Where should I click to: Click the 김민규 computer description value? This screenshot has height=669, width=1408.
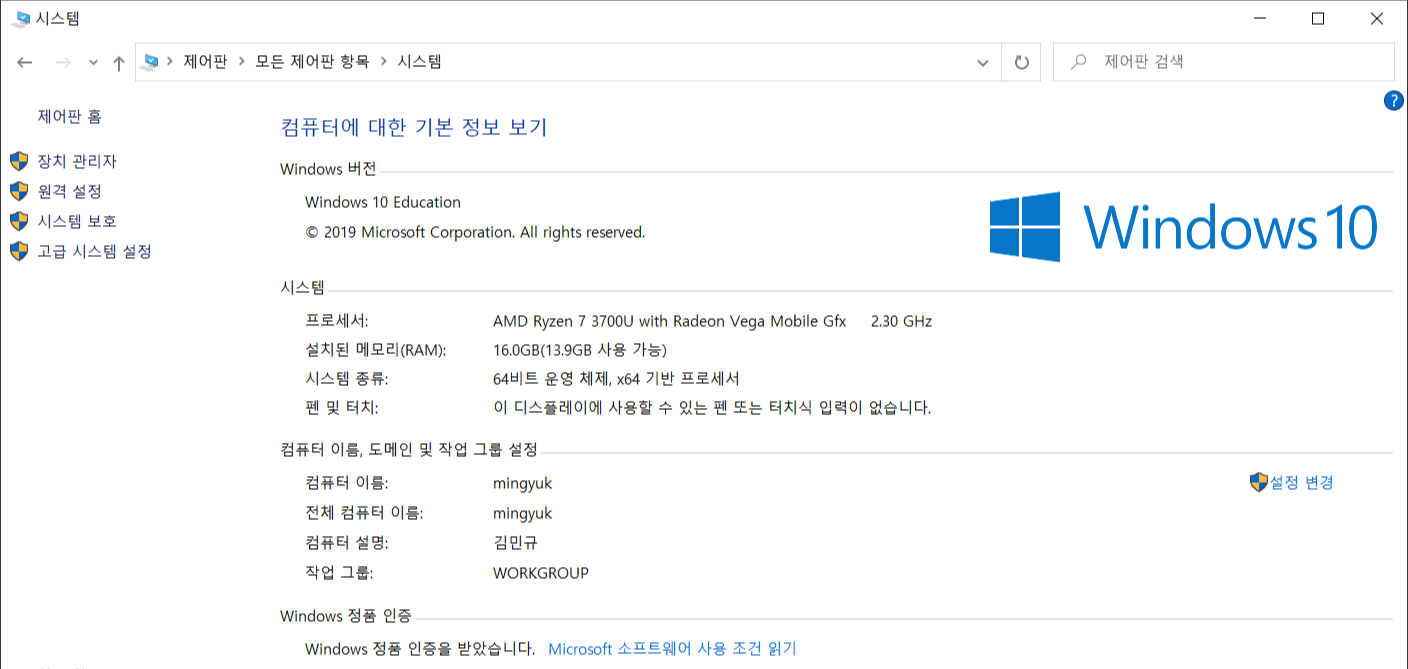pyautogui.click(x=516, y=543)
